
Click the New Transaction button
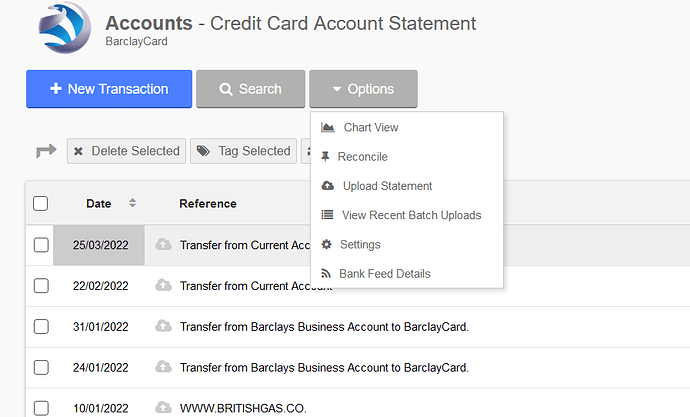point(109,89)
